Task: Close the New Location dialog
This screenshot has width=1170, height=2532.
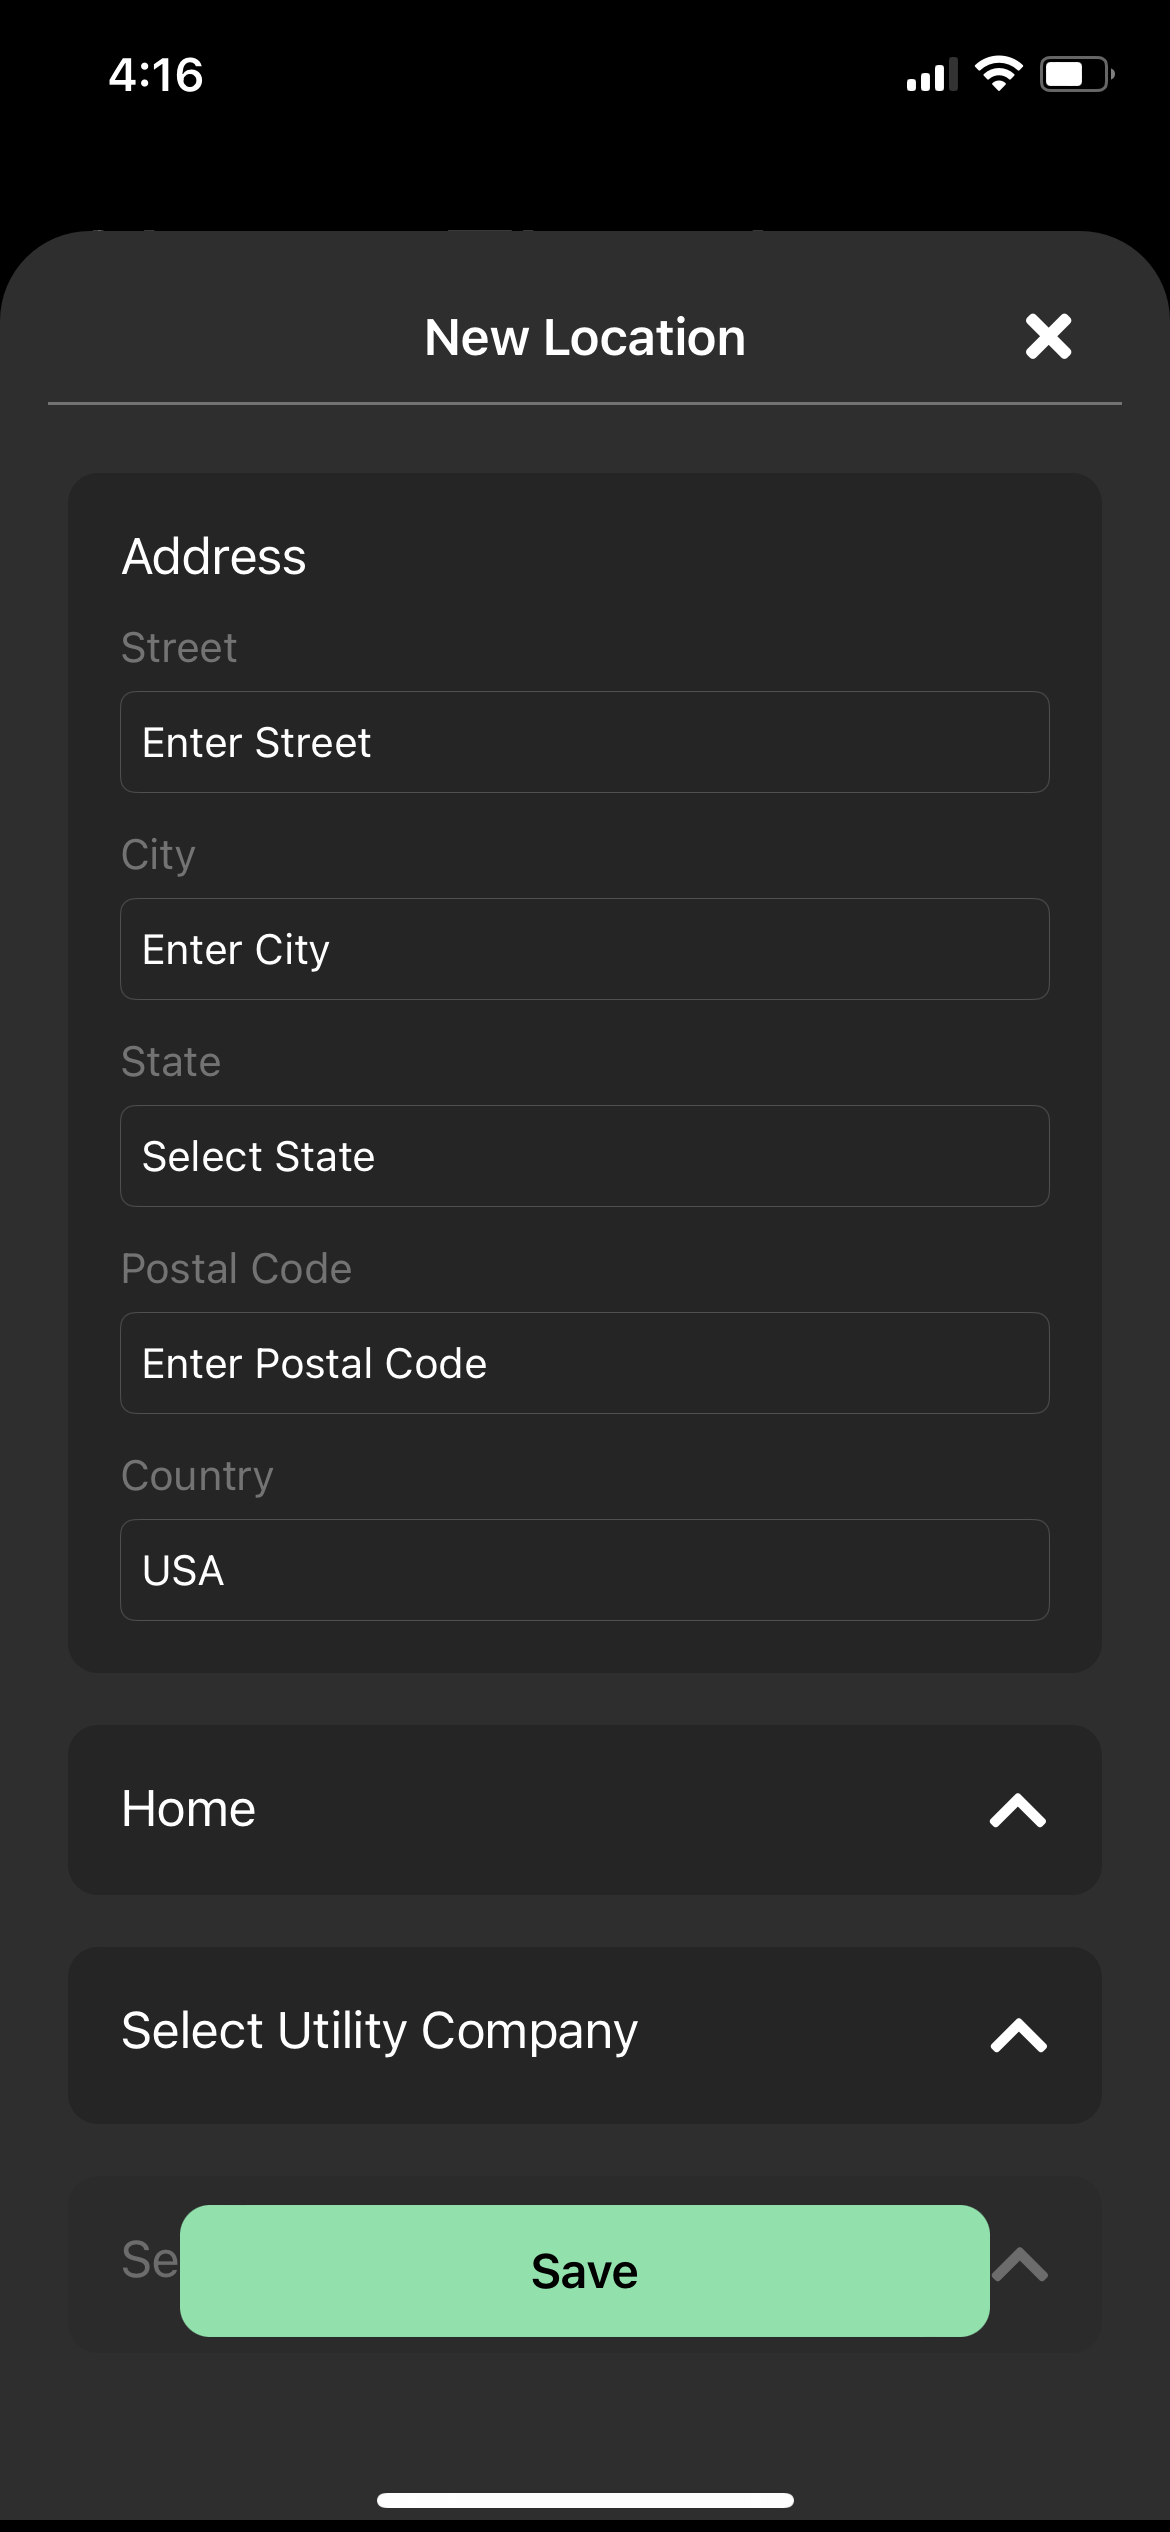Action: tap(1048, 336)
